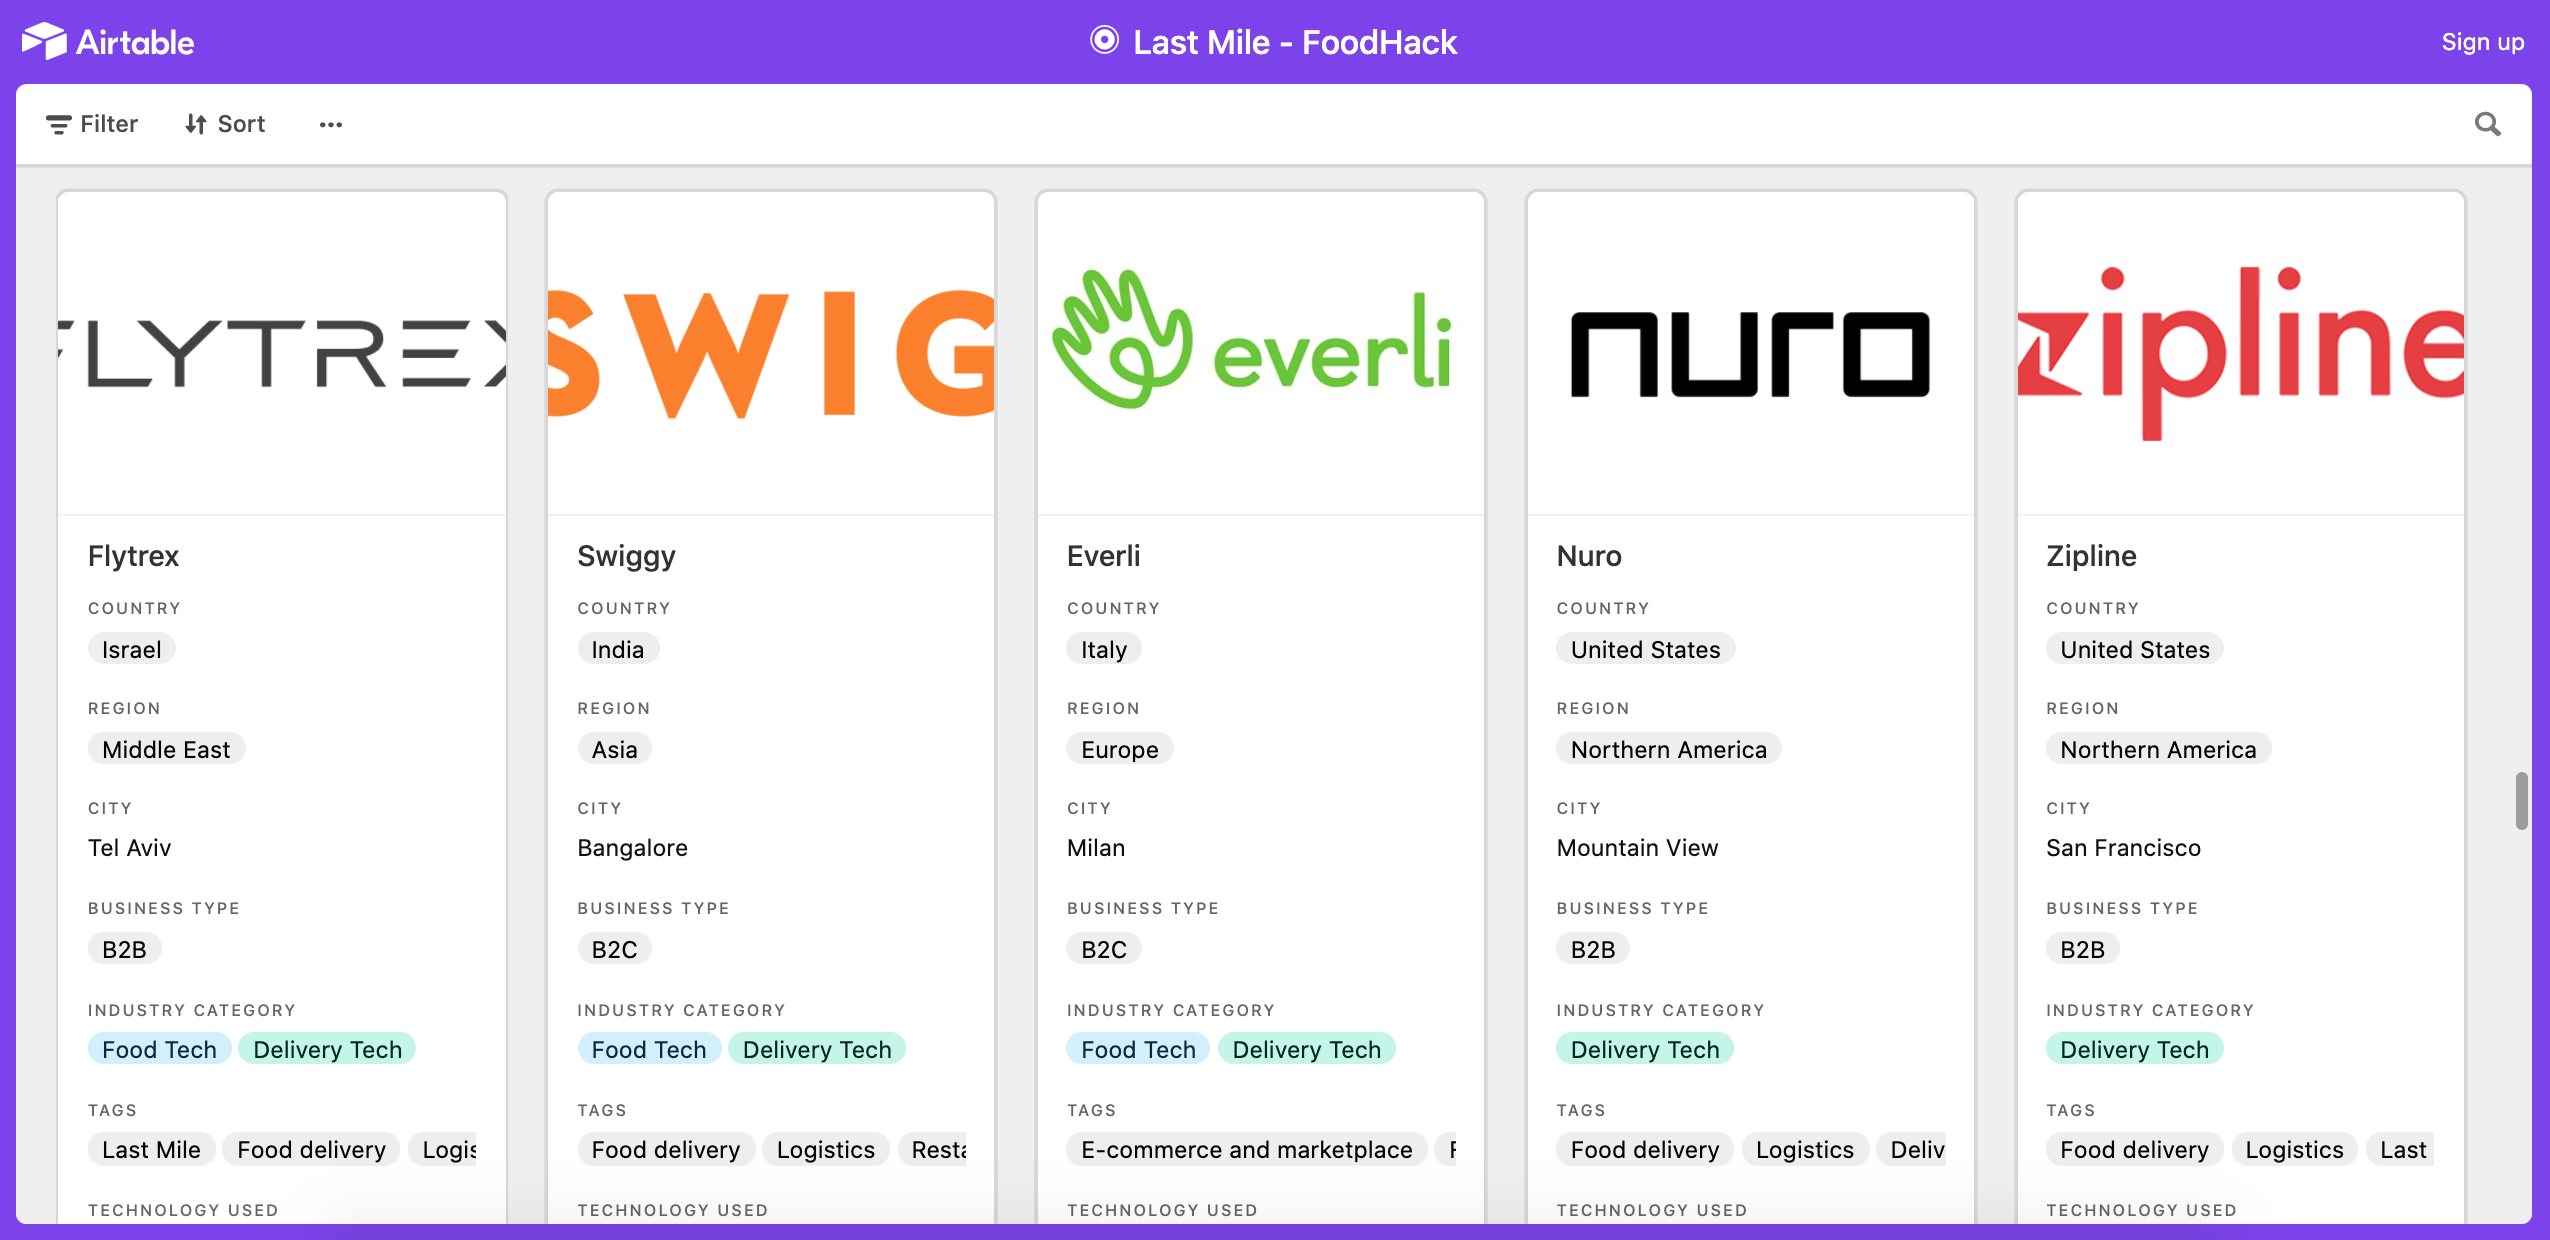
Task: Click Flytrex's Food delivery tag
Action: (x=311, y=1149)
